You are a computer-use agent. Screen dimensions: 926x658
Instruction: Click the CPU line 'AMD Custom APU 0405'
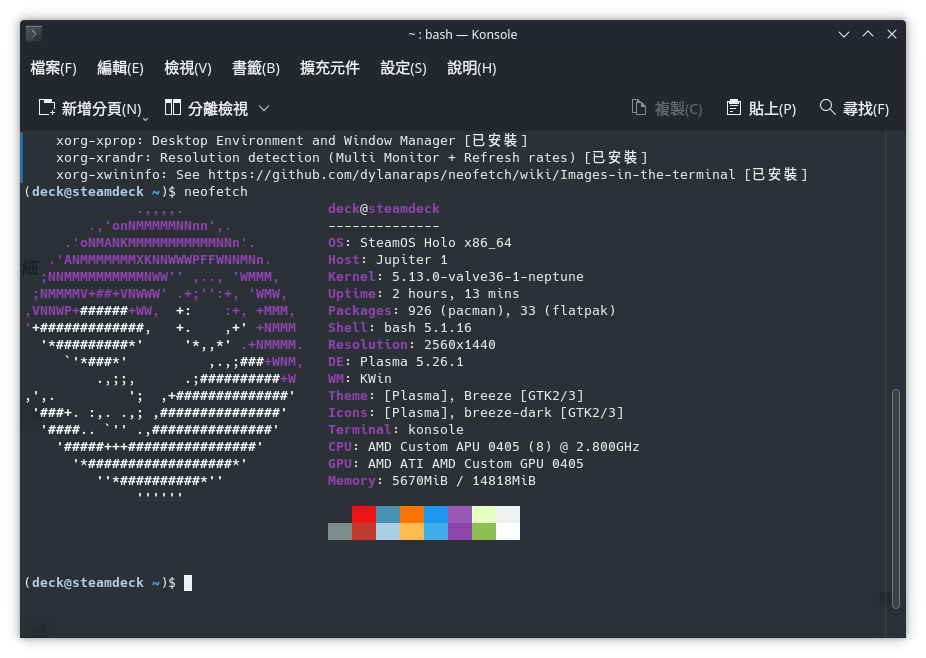coord(444,447)
